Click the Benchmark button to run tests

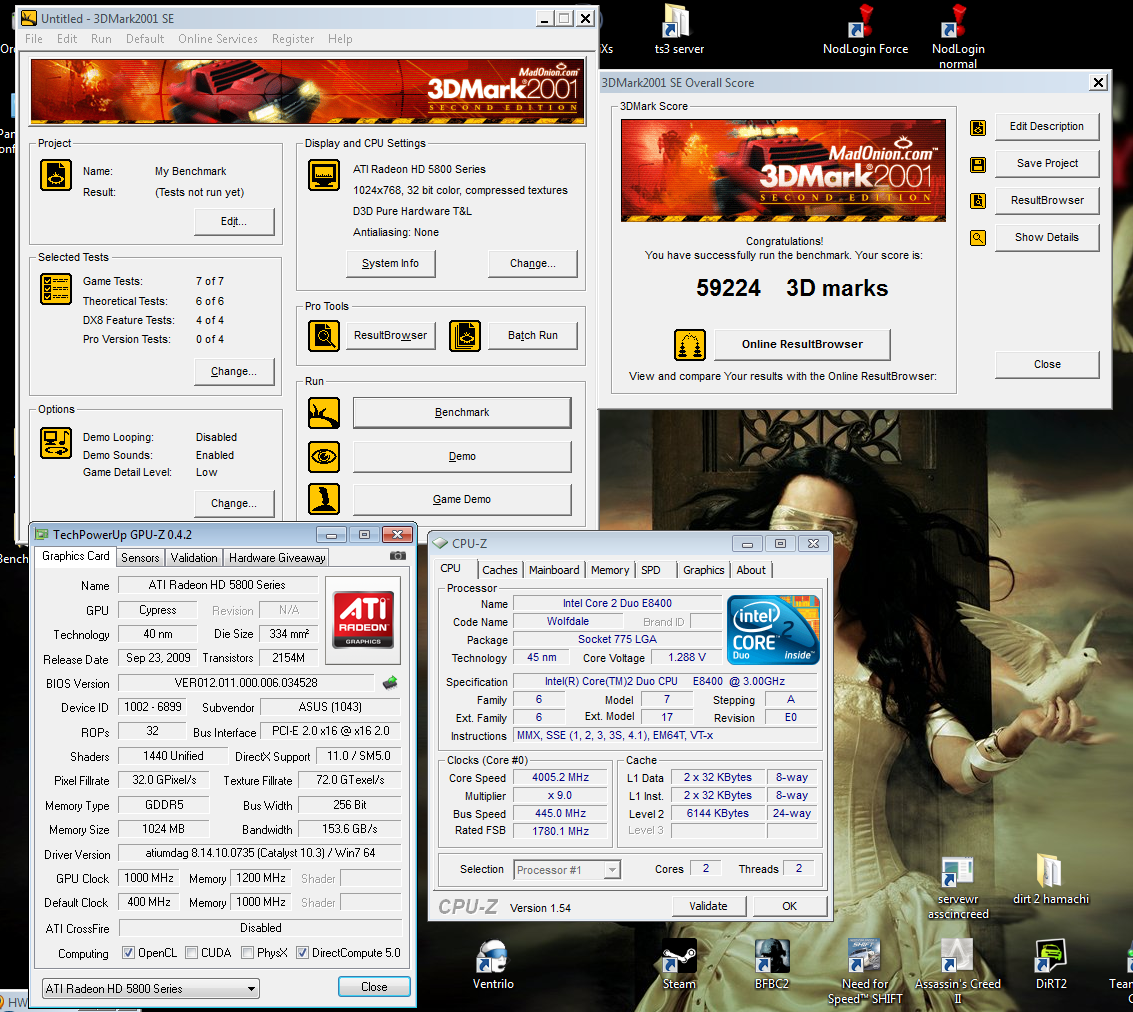(x=462, y=412)
